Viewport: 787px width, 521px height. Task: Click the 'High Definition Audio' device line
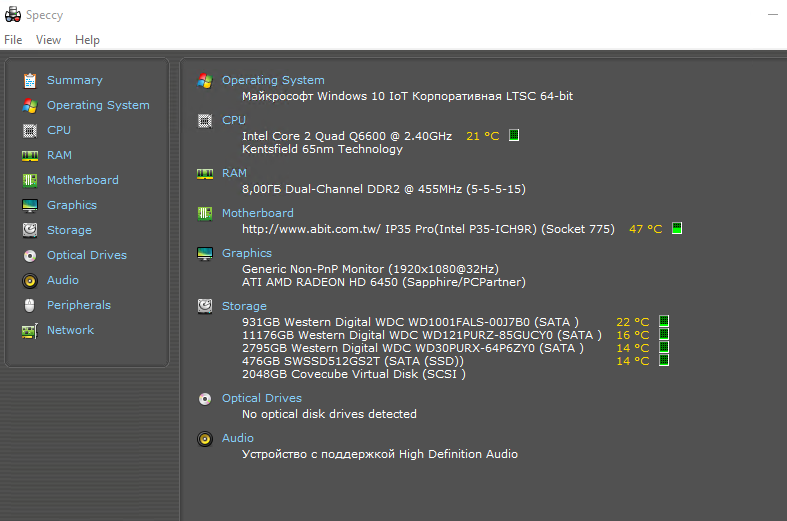pos(380,454)
